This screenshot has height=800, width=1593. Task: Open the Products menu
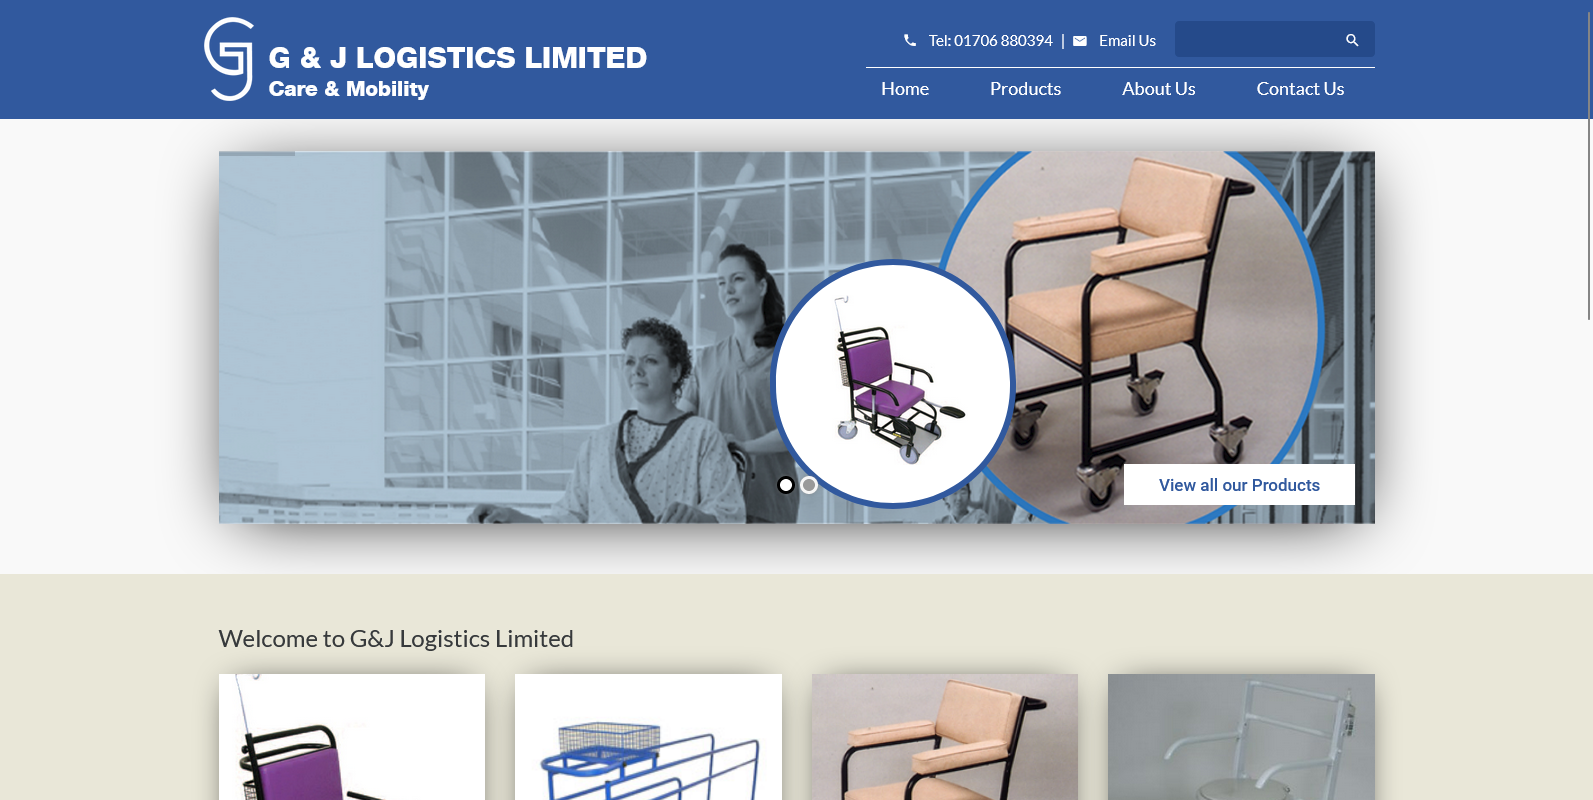[x=1025, y=89]
